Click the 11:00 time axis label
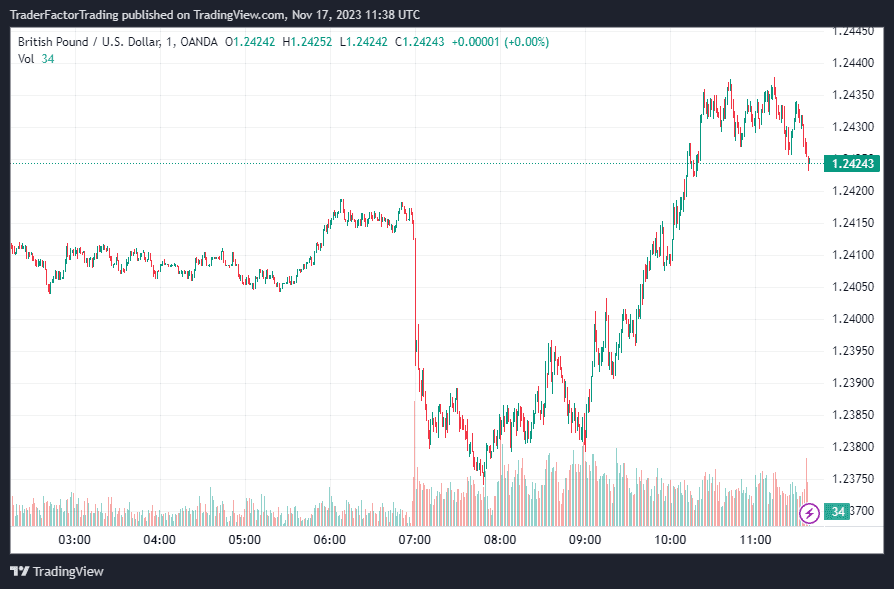This screenshot has height=589, width=894. [755, 540]
